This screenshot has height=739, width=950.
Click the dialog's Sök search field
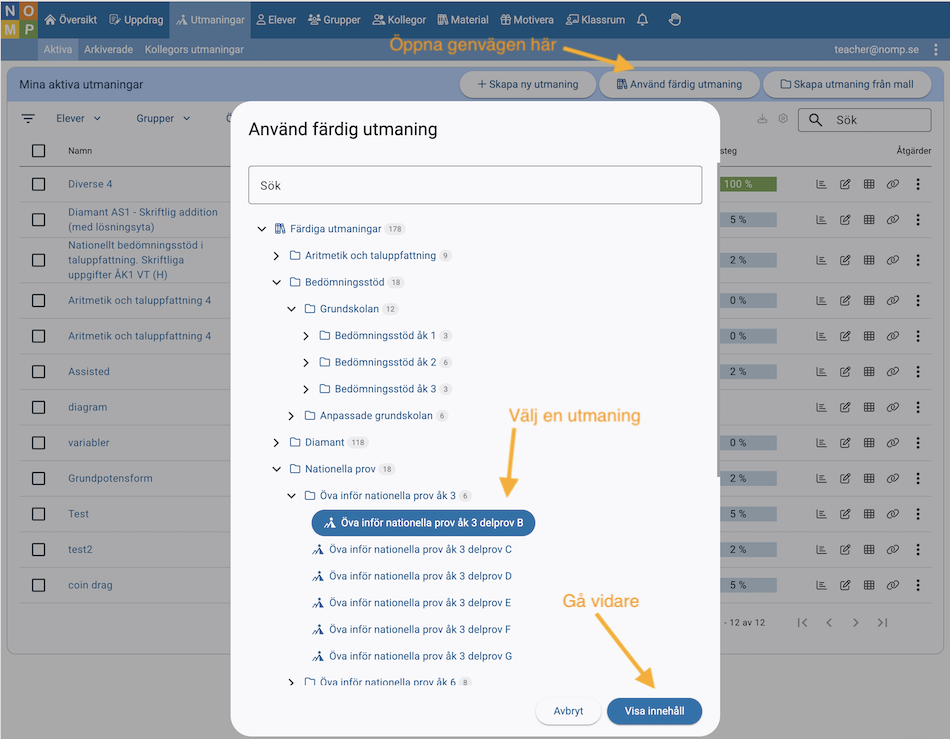(x=475, y=186)
